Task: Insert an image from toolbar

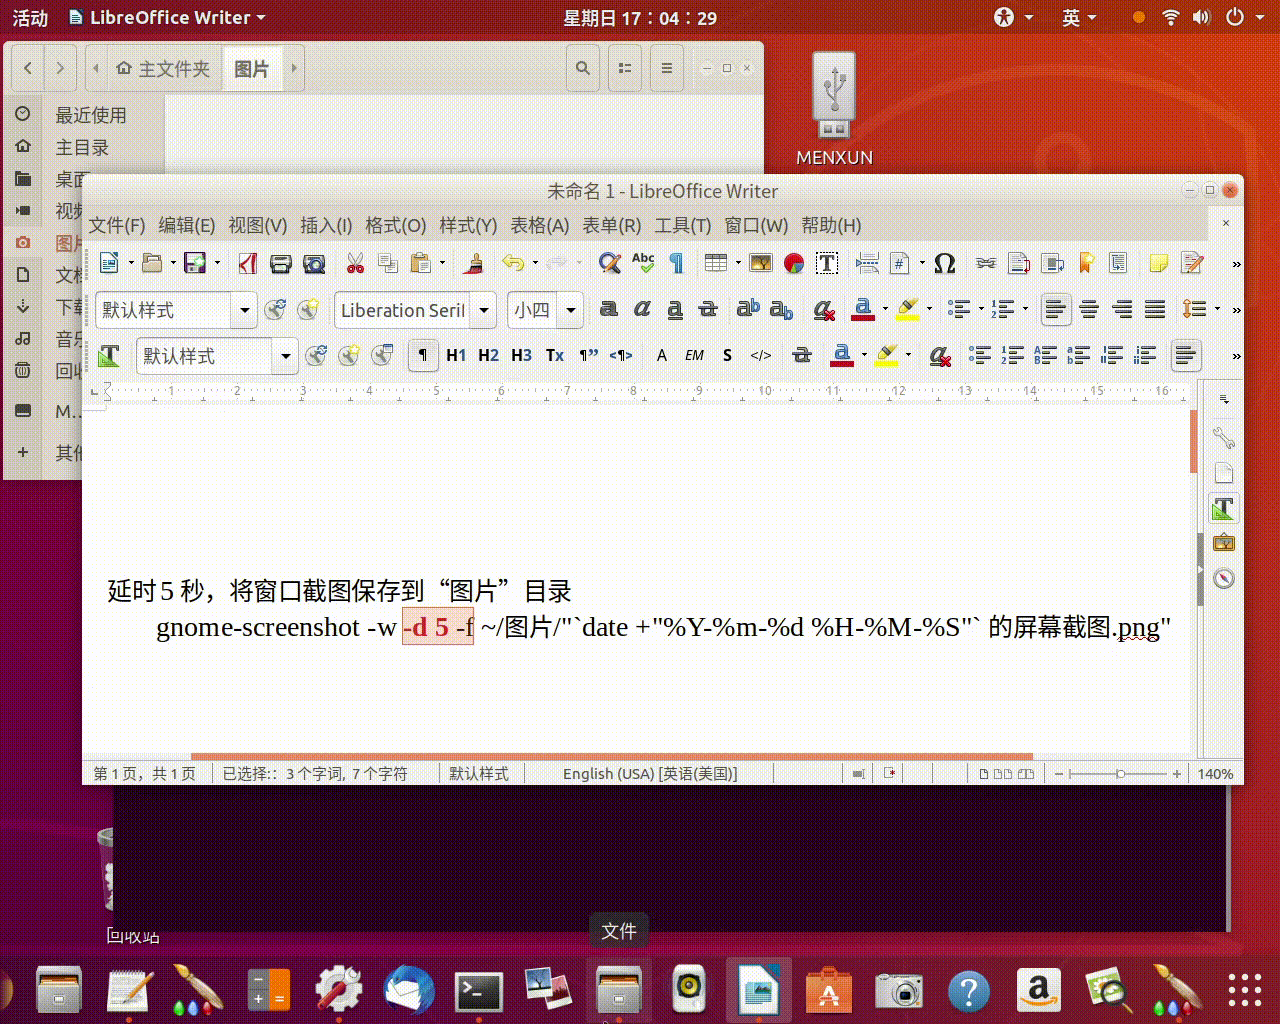Action: [761, 263]
